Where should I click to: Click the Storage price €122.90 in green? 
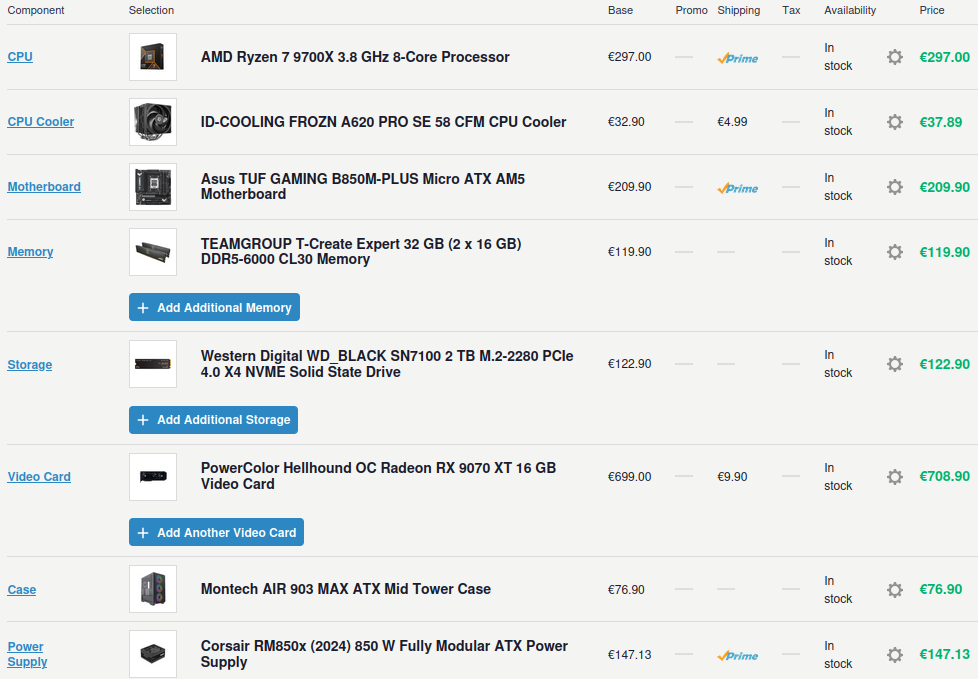click(944, 364)
